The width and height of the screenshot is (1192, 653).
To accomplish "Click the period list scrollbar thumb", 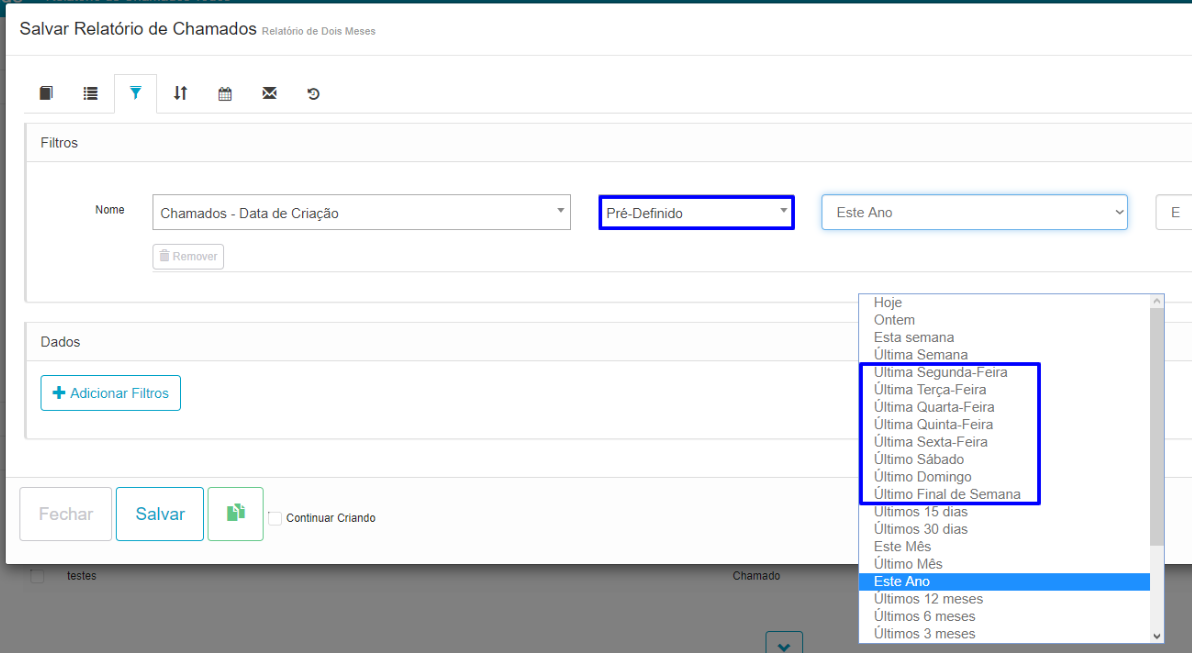I will (x=1157, y=426).
